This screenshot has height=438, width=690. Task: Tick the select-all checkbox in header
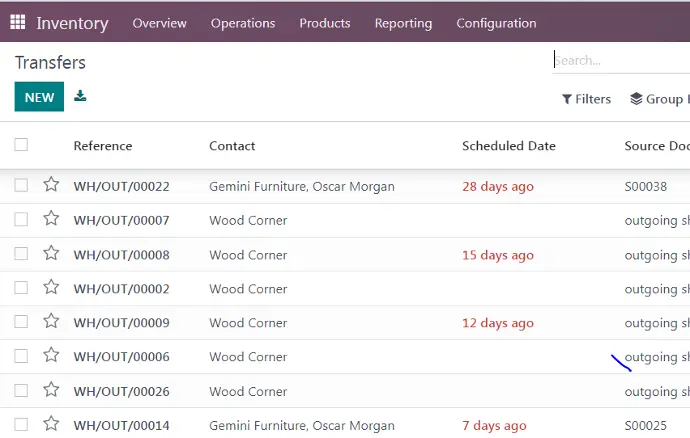coord(21,145)
